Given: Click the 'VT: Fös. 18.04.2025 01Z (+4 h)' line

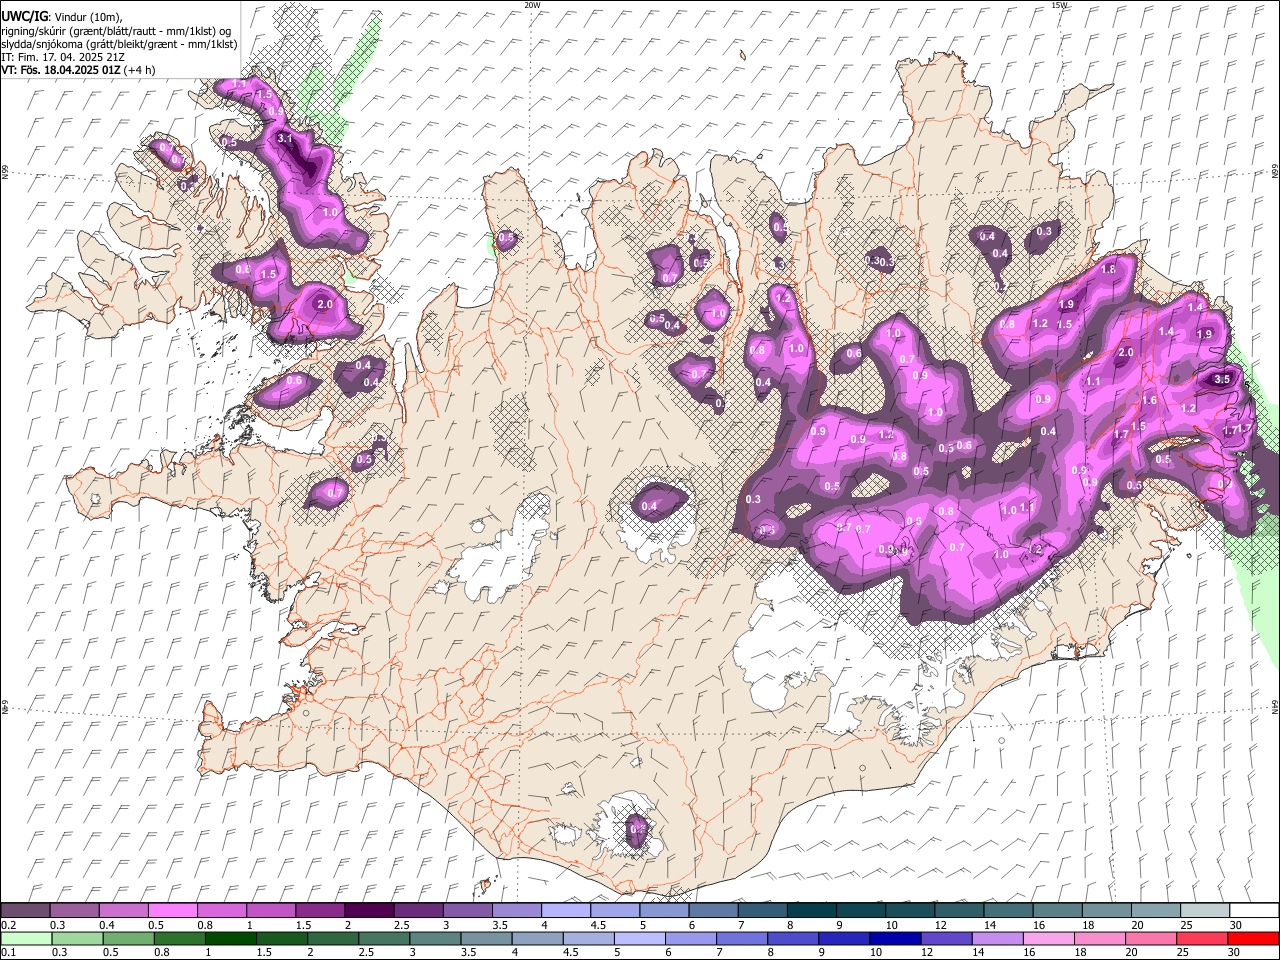Looking at the screenshot, I should click(78, 70).
